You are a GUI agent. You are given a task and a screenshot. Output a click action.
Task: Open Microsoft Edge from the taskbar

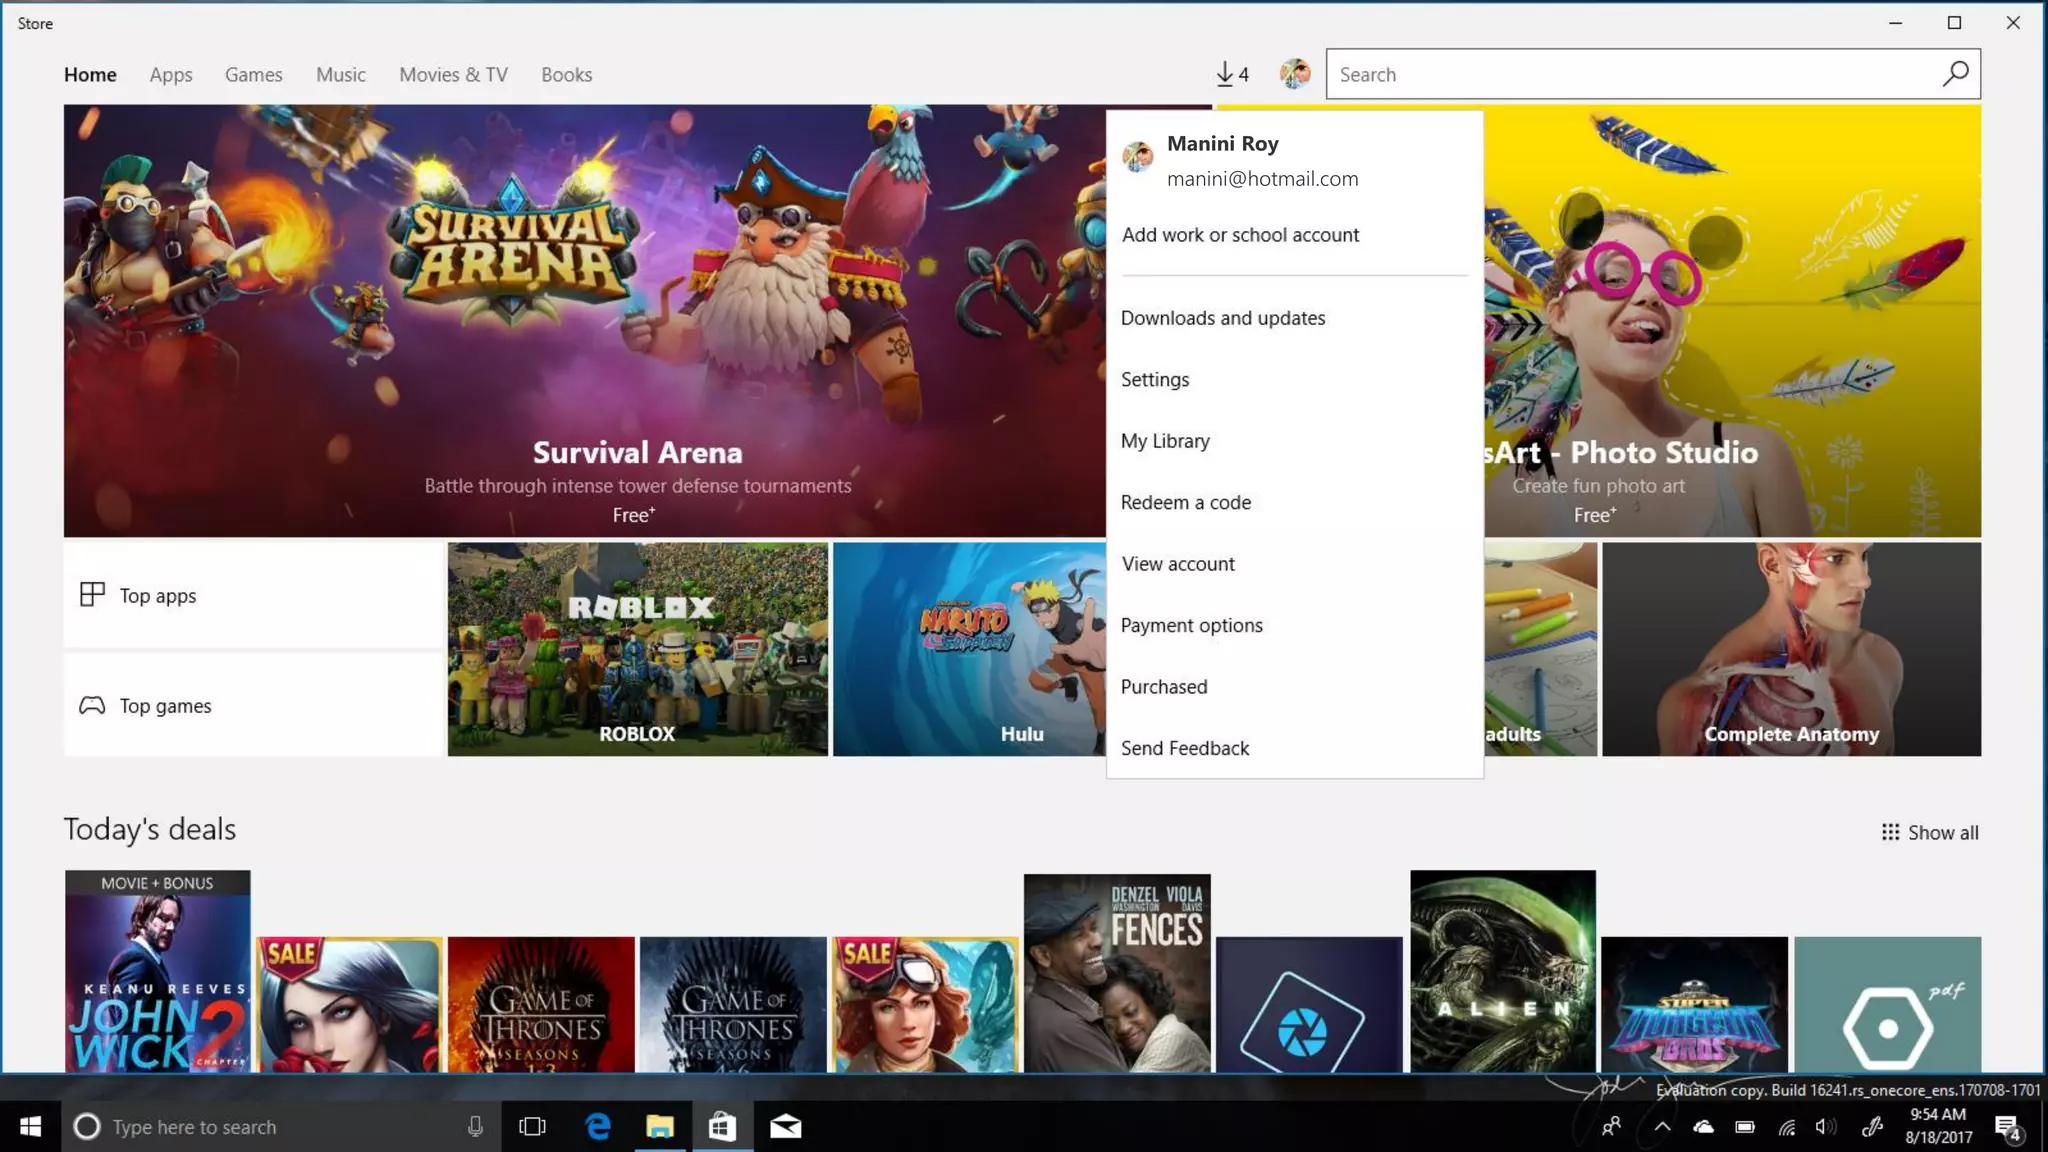click(598, 1127)
